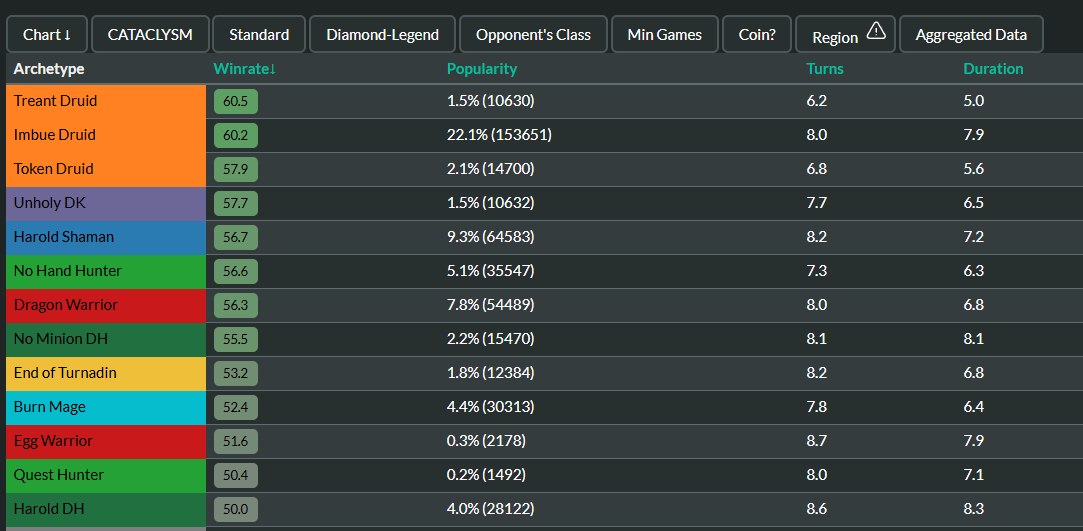
Task: Click the 56.7 winrate badge
Action: (x=236, y=238)
